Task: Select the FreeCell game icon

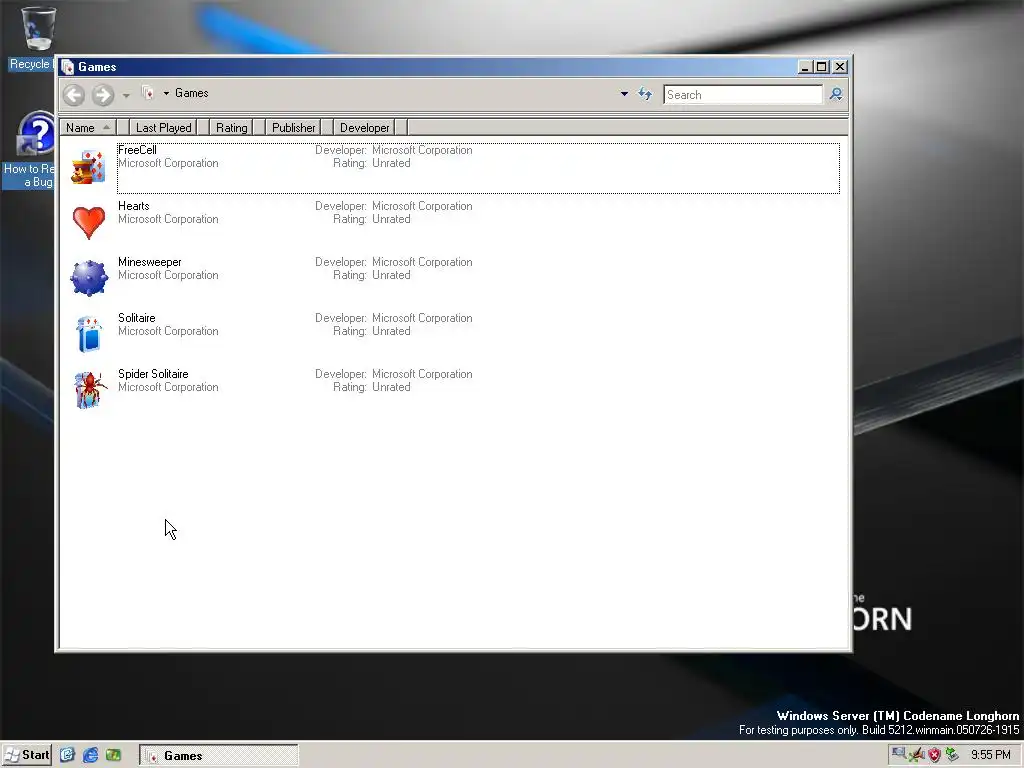Action: (88, 167)
